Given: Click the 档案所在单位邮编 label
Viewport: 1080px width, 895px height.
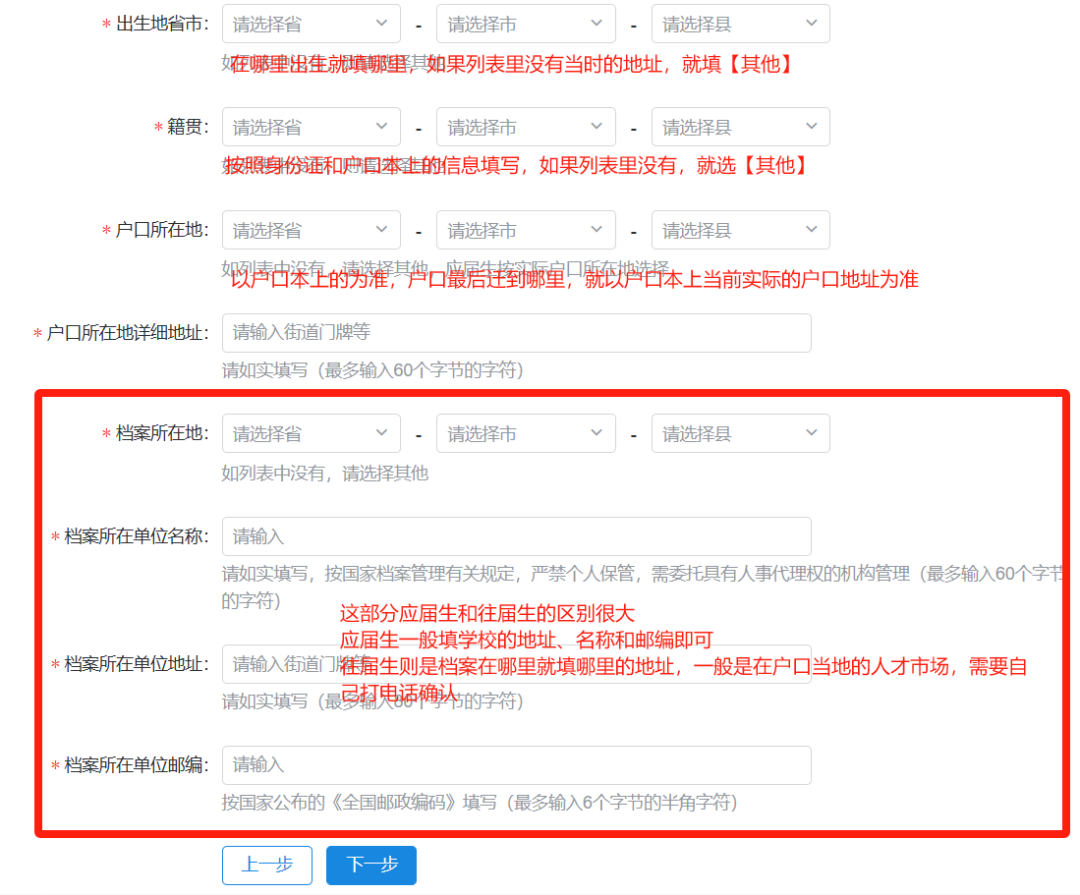Looking at the screenshot, I should tap(136, 765).
